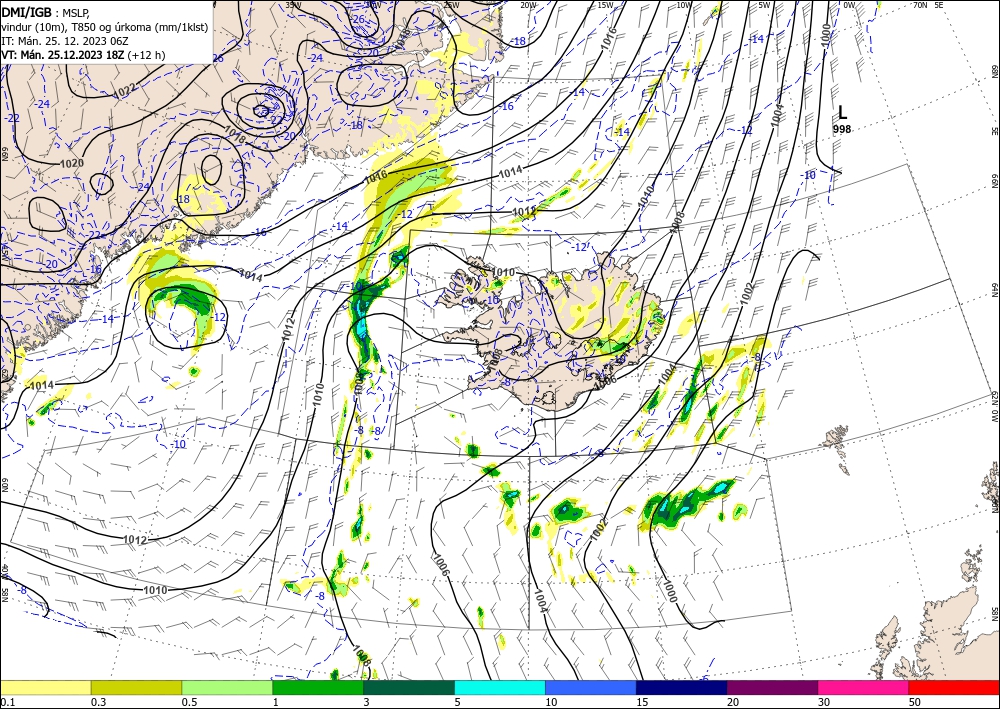Click the navy 15–20 mm legend swatch
Screen dimensions: 1000x709
[682, 687]
